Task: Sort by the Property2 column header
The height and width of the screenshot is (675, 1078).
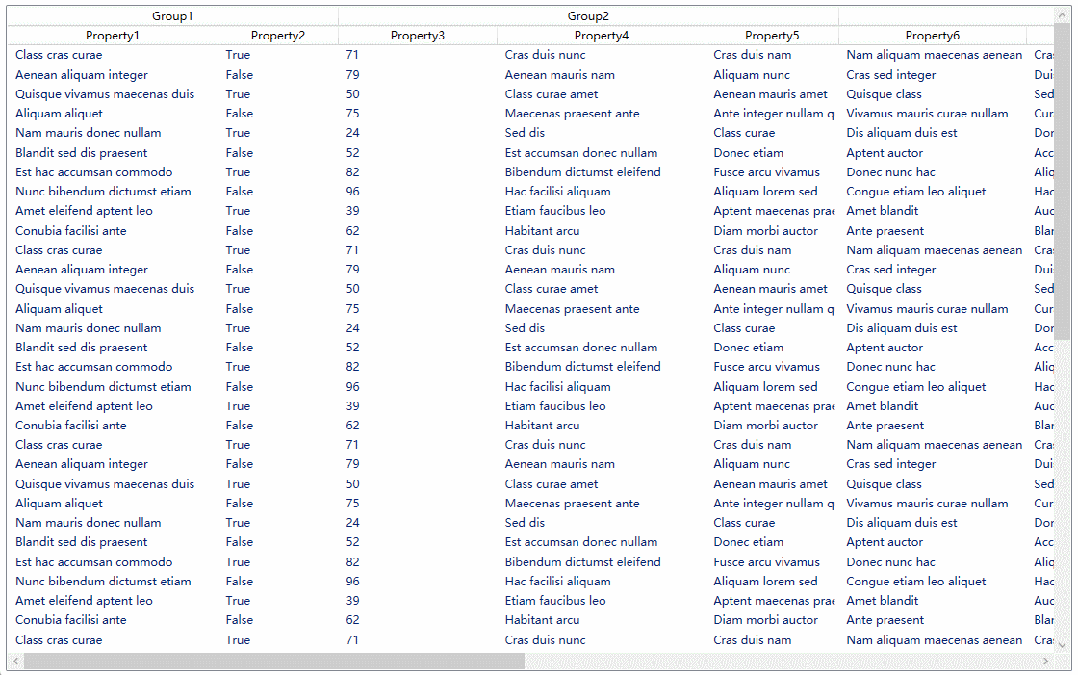Action: 278,35
